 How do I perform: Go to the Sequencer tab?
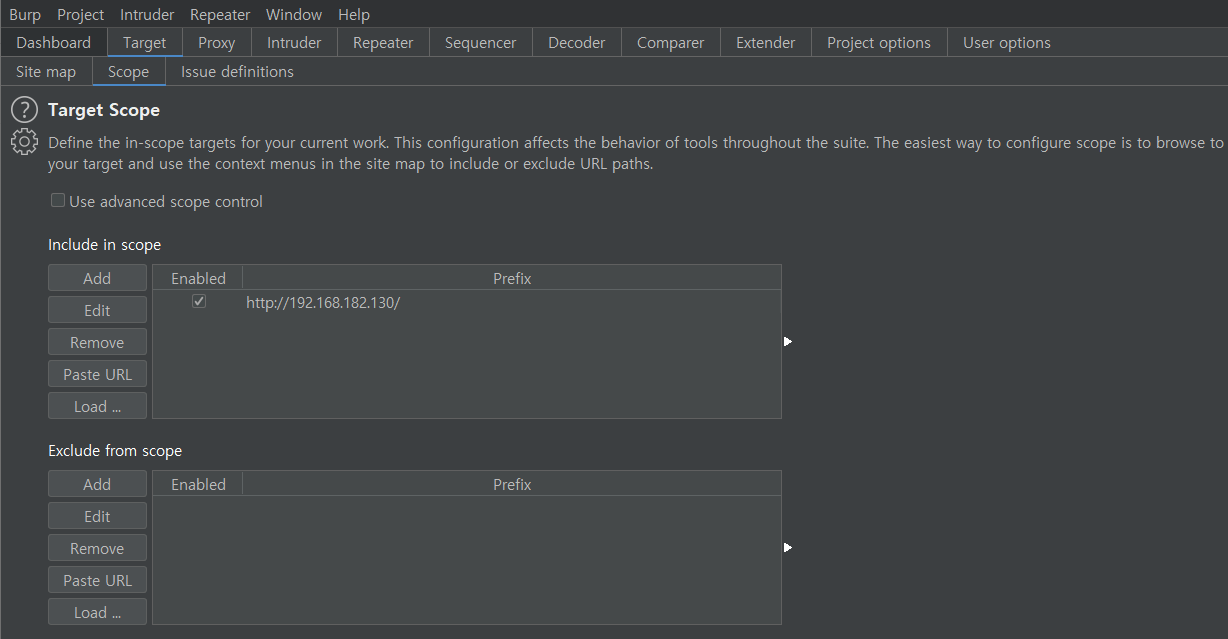pos(481,43)
